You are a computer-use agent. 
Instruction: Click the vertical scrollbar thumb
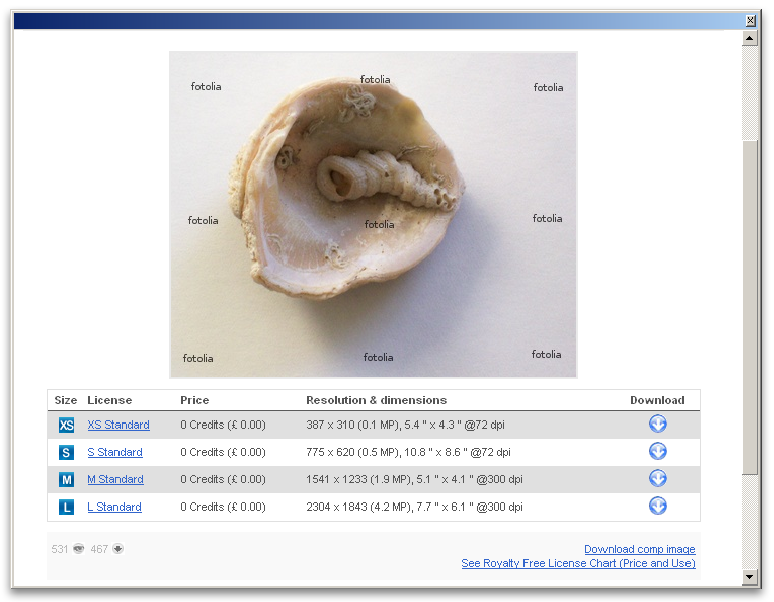pos(750,308)
